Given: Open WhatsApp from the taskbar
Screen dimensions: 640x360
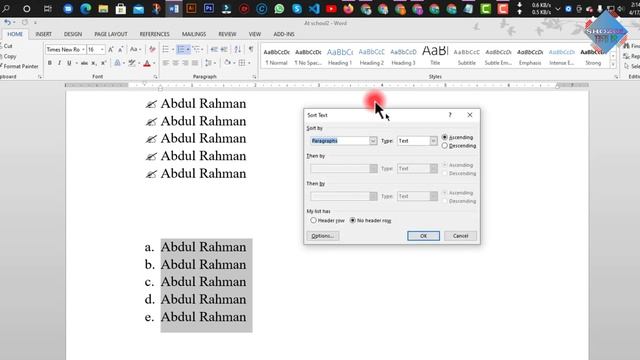Looking at the screenshot, I should (279, 9).
